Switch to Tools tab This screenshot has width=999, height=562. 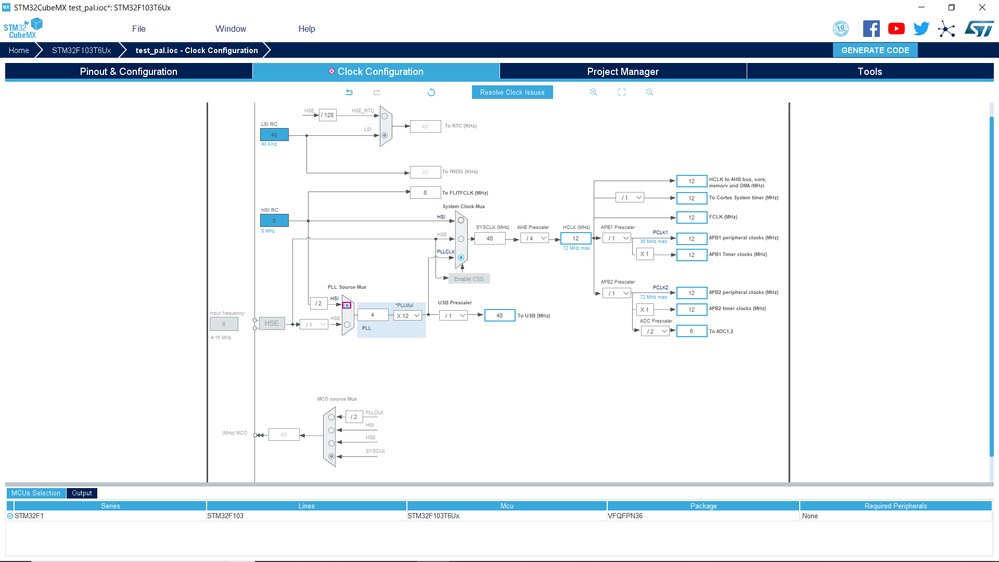click(x=870, y=71)
